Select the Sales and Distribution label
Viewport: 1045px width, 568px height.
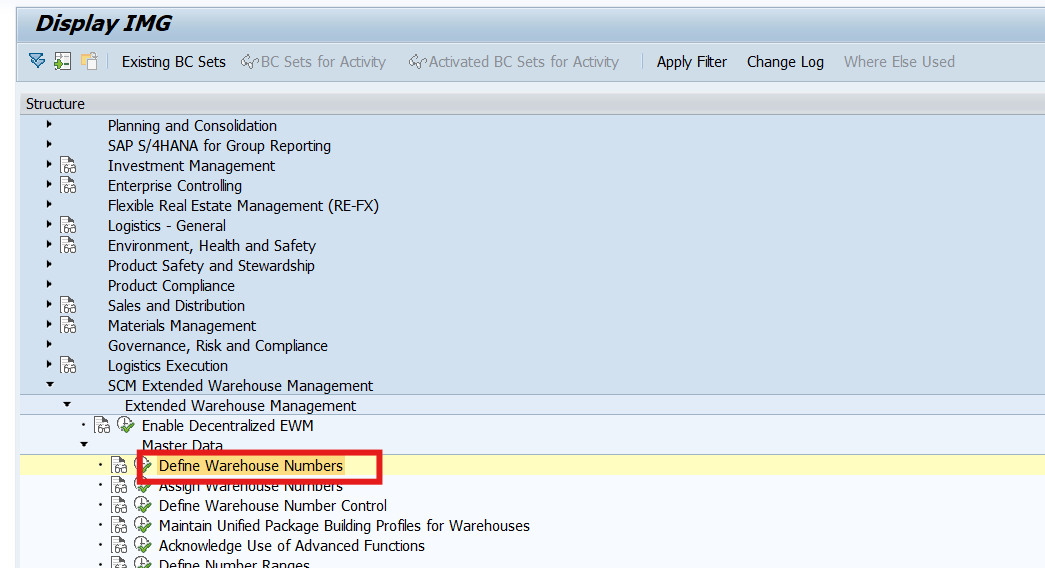click(177, 305)
